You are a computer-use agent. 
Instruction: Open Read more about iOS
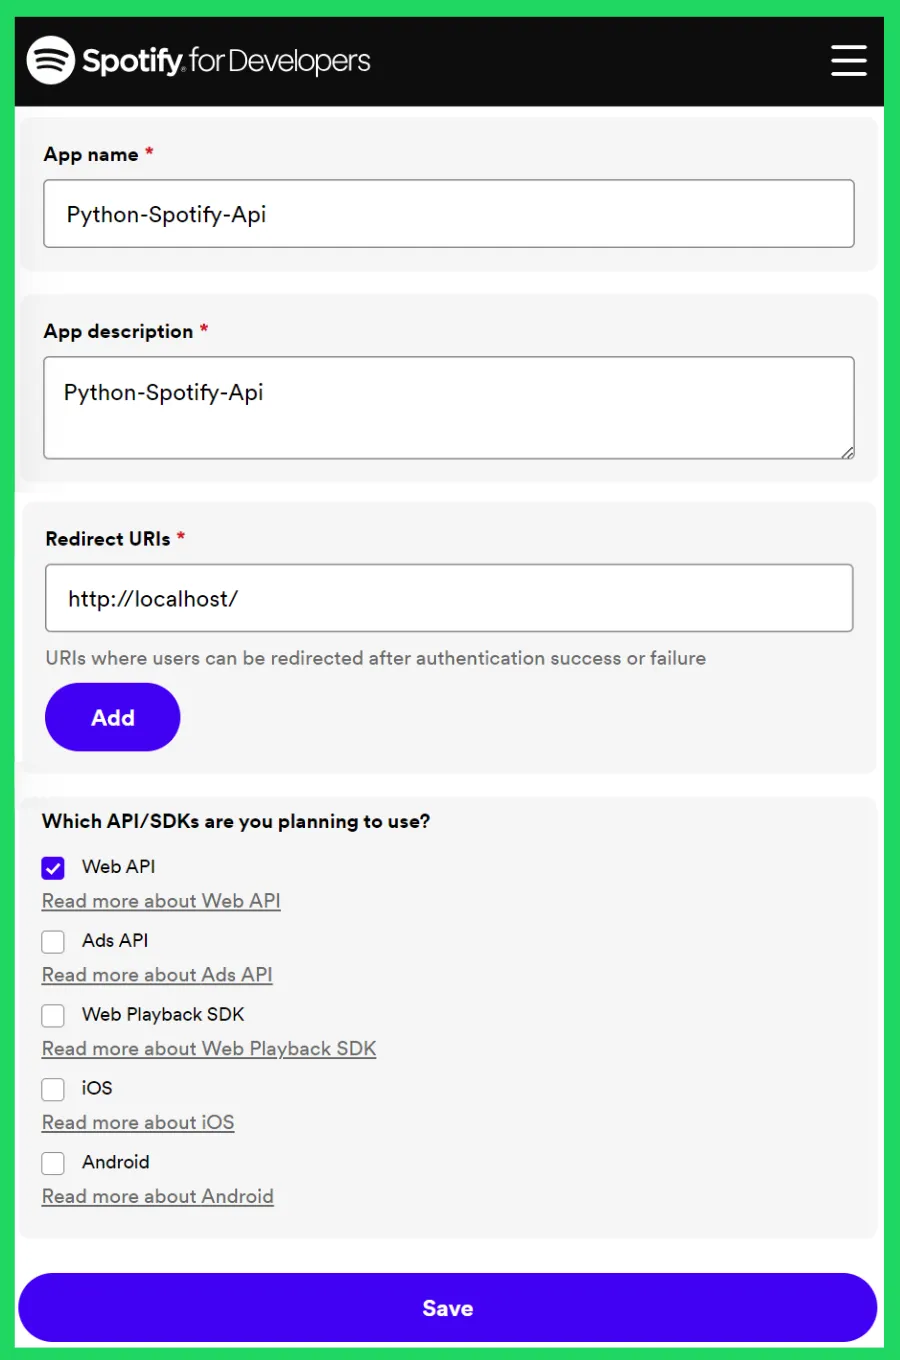[137, 1122]
